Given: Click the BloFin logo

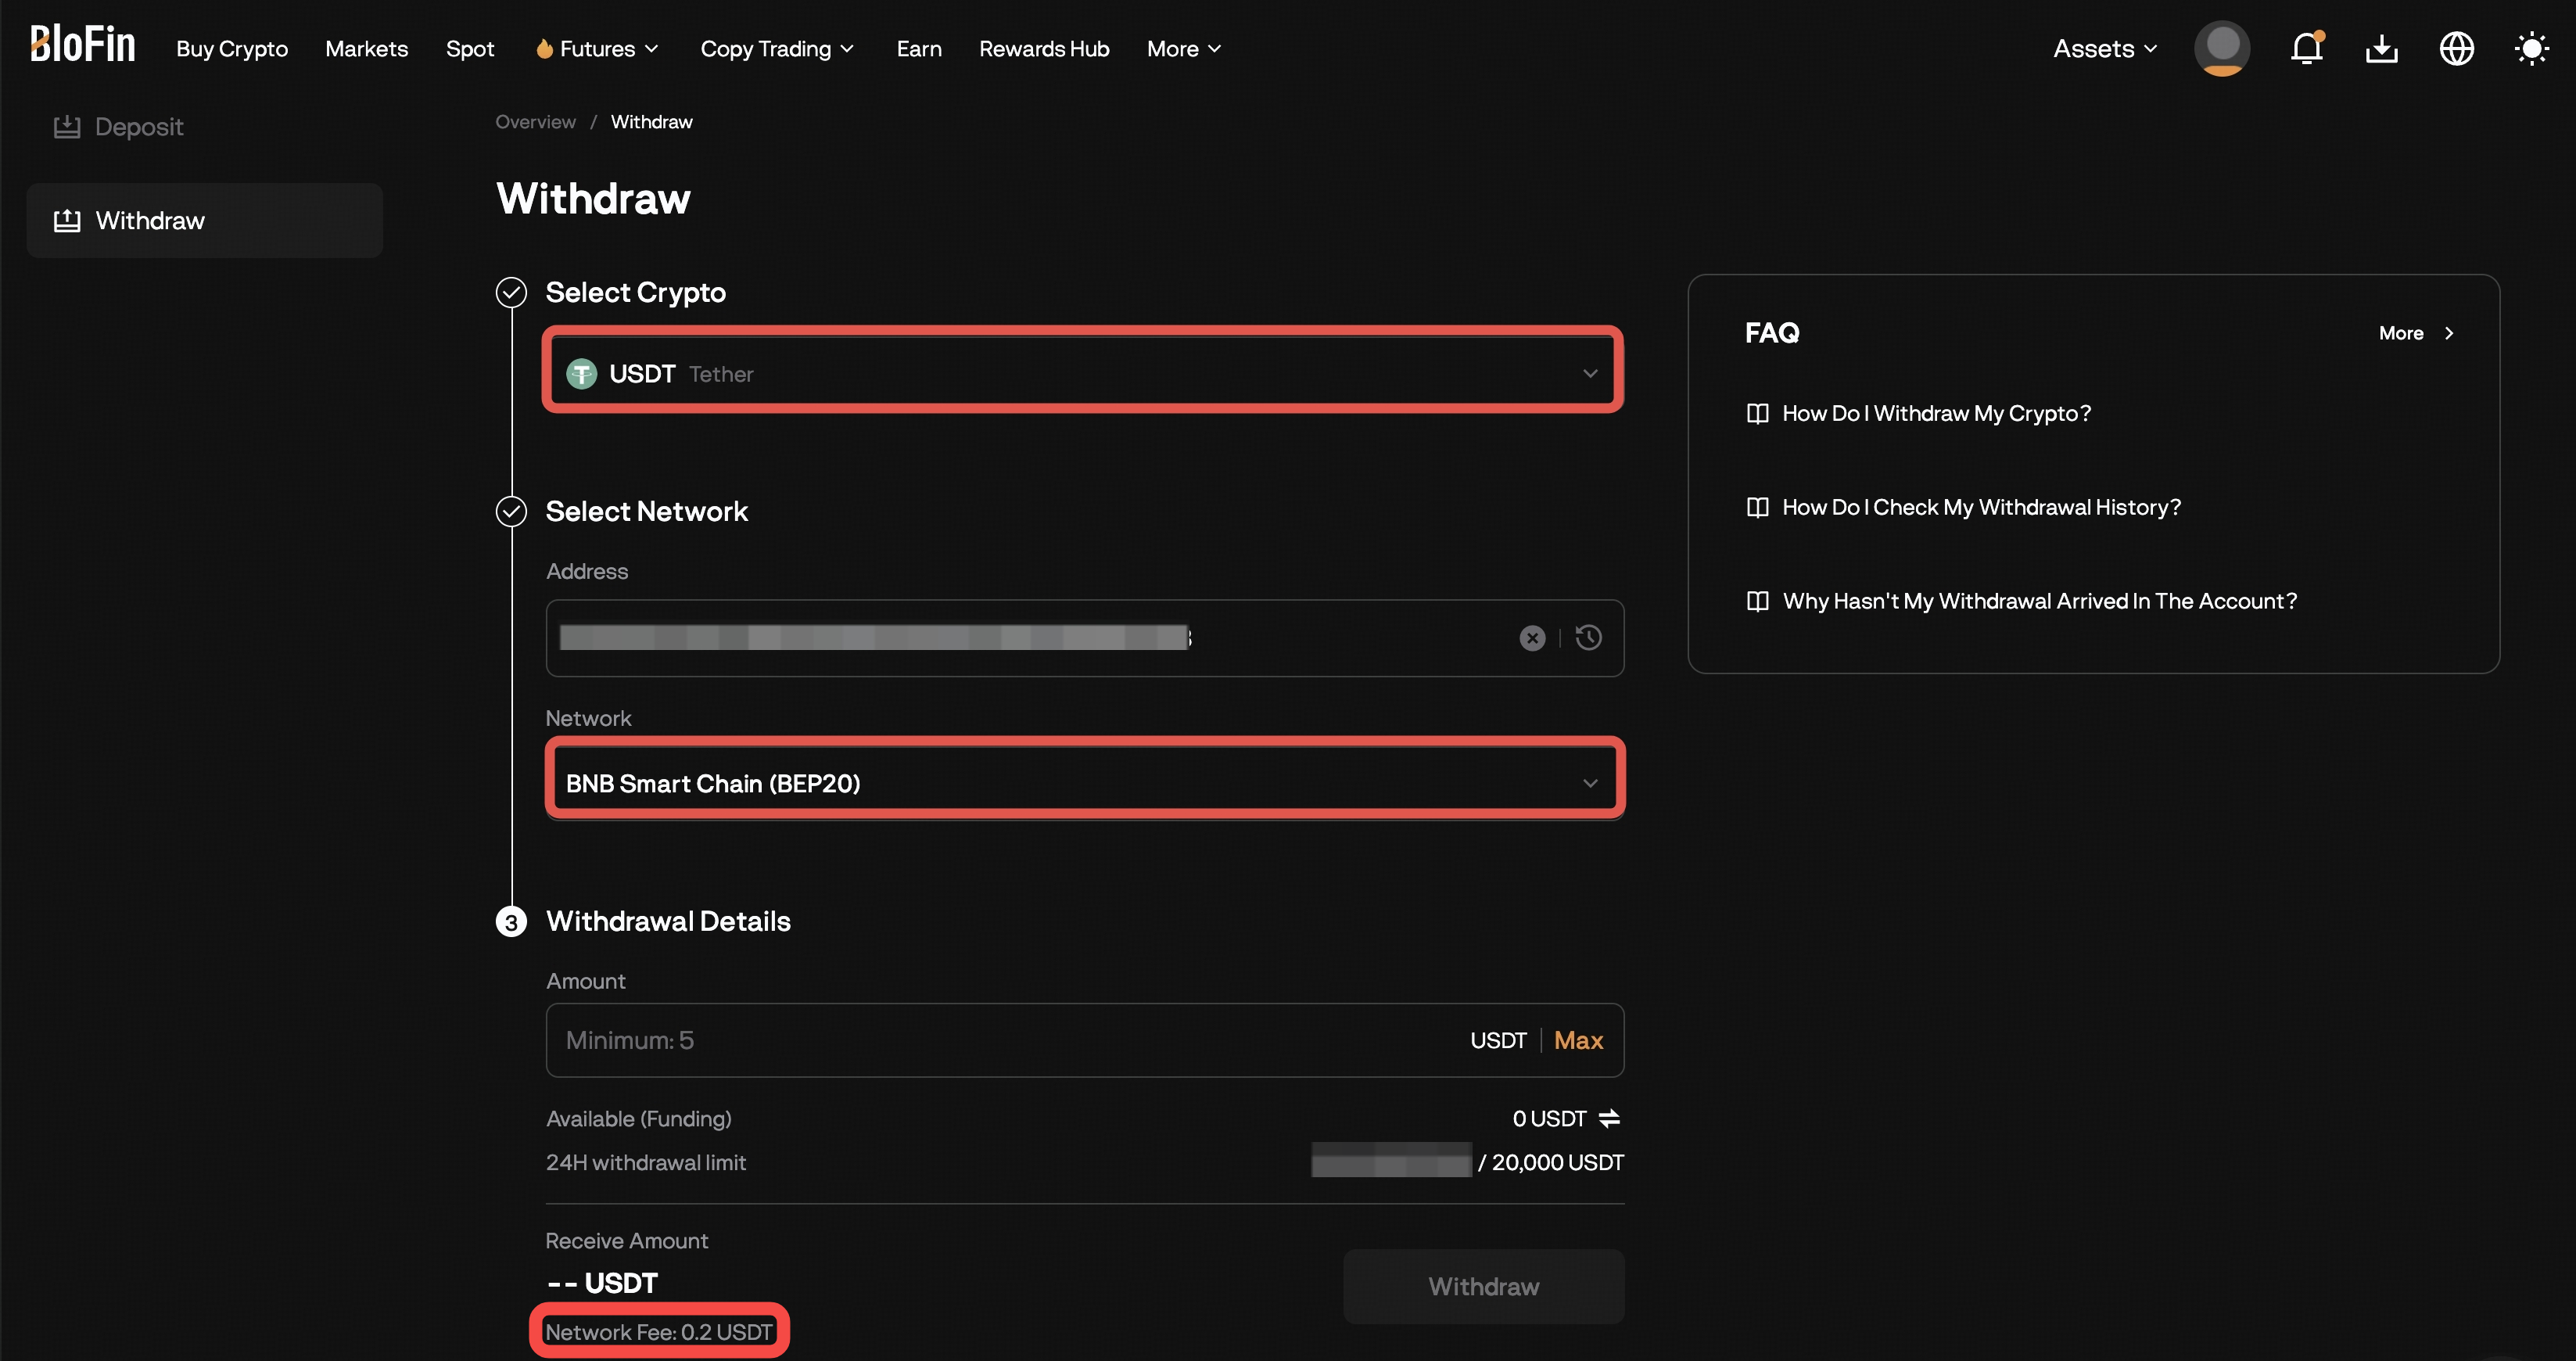Looking at the screenshot, I should coord(82,46).
